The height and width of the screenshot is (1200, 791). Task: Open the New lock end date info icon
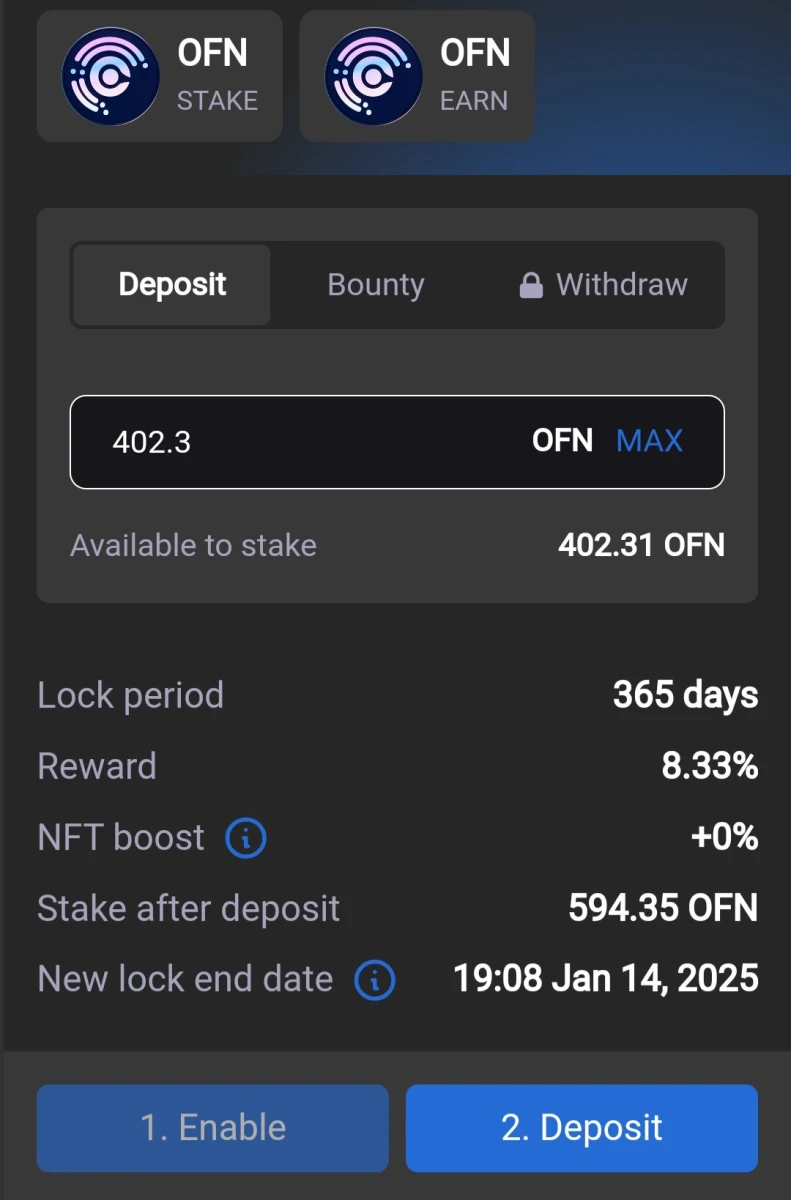tap(375, 980)
